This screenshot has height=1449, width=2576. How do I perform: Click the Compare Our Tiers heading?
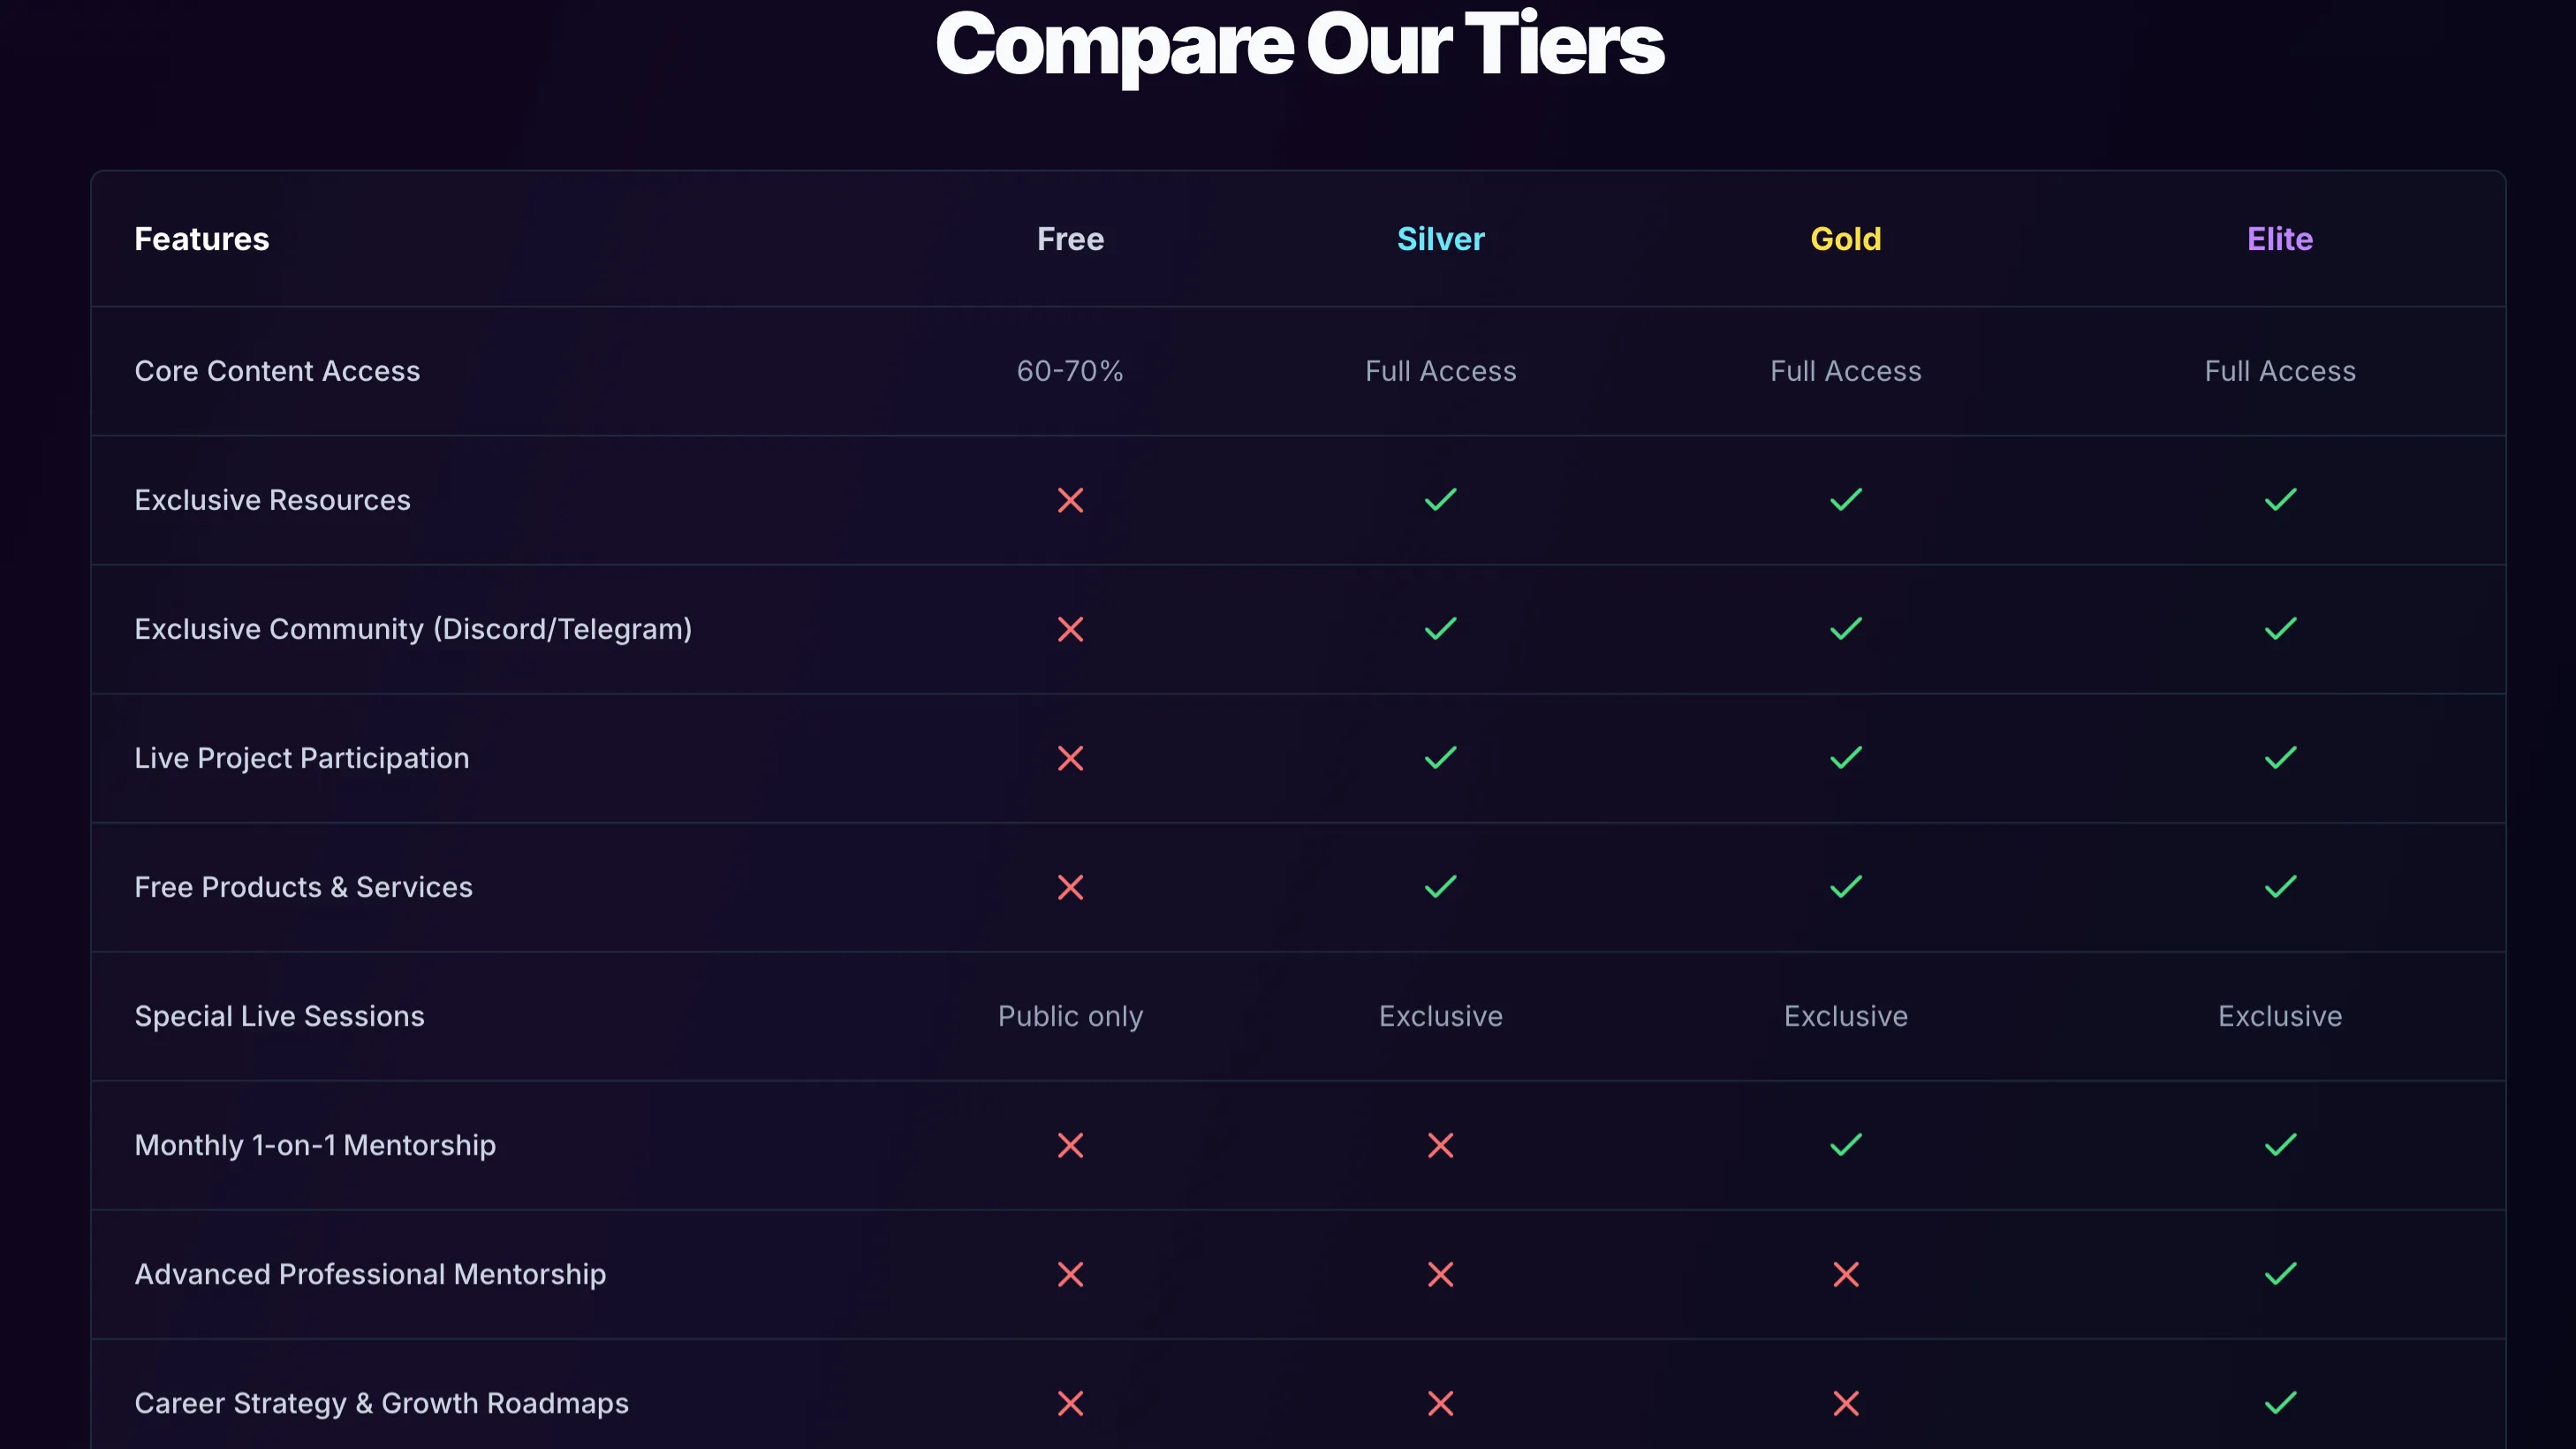[x=1299, y=45]
